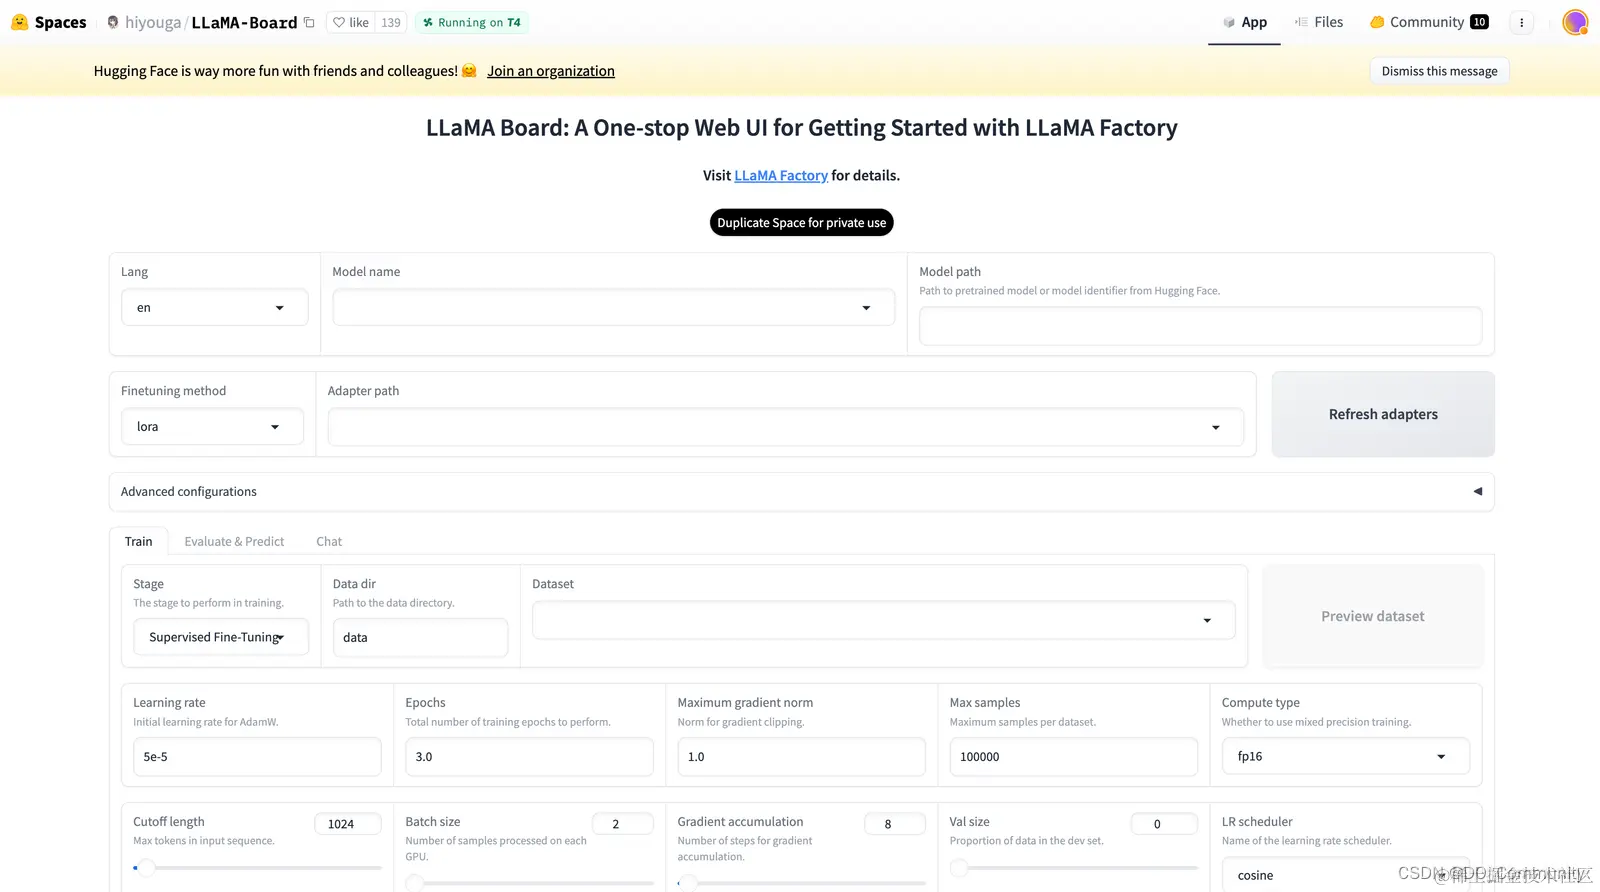
Task: Open the Finetuning method dropdown
Action: pos(212,426)
